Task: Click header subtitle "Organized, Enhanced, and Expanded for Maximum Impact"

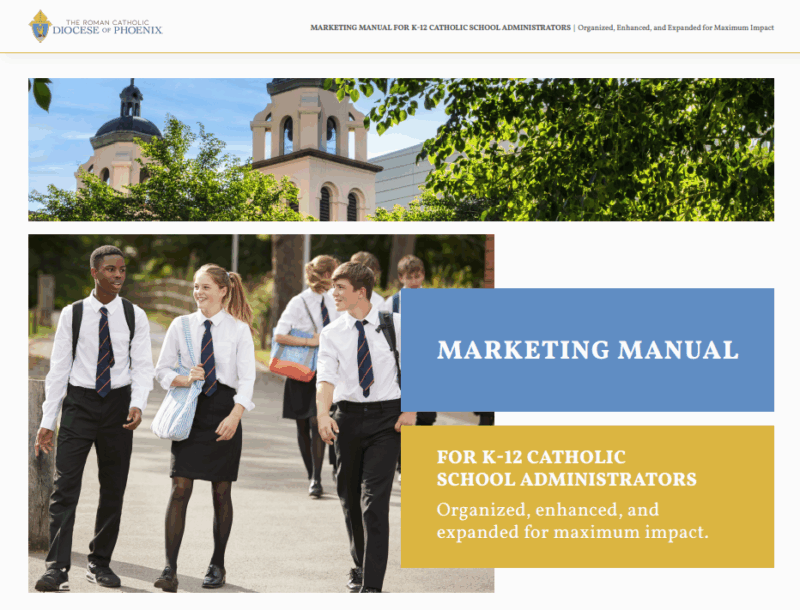Action: pos(676,27)
